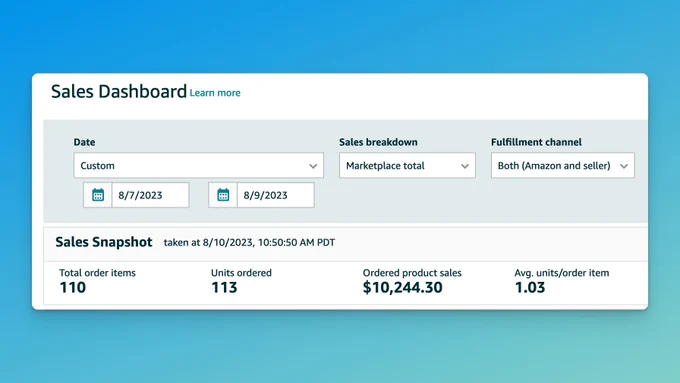This screenshot has width=680, height=383.
Task: Click the Total order items label
Action: pos(98,273)
